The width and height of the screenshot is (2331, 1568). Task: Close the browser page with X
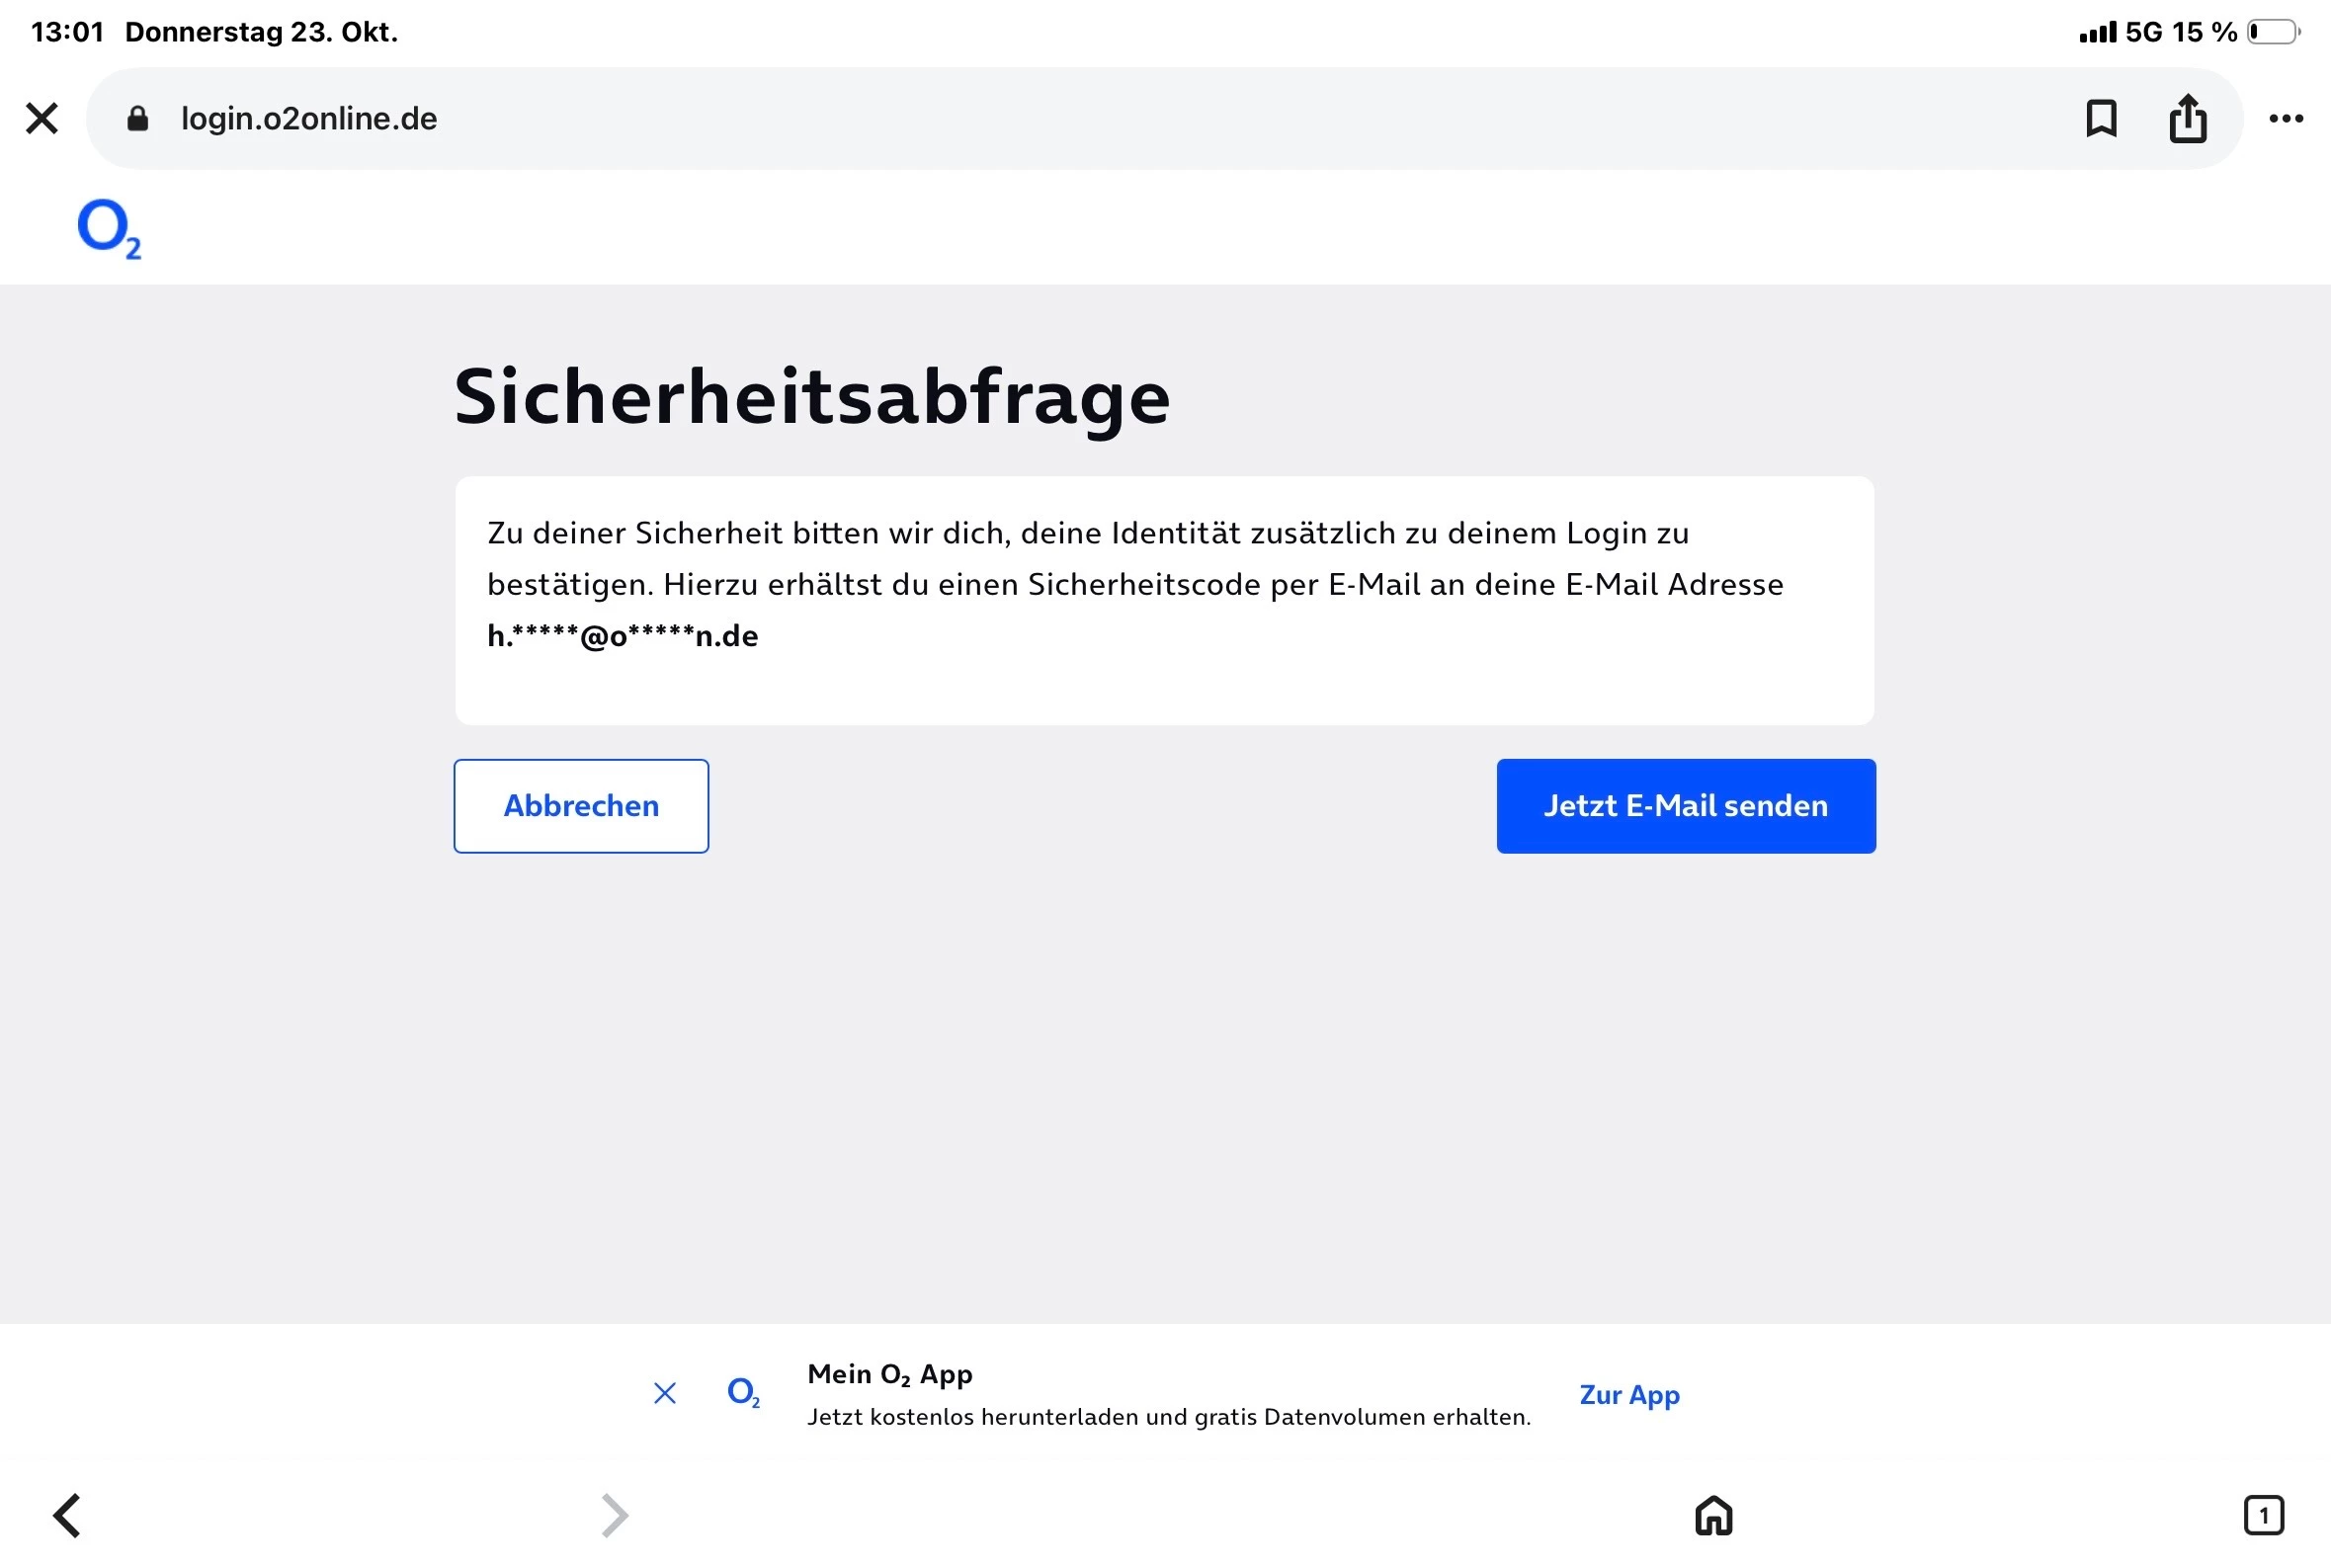point(42,118)
